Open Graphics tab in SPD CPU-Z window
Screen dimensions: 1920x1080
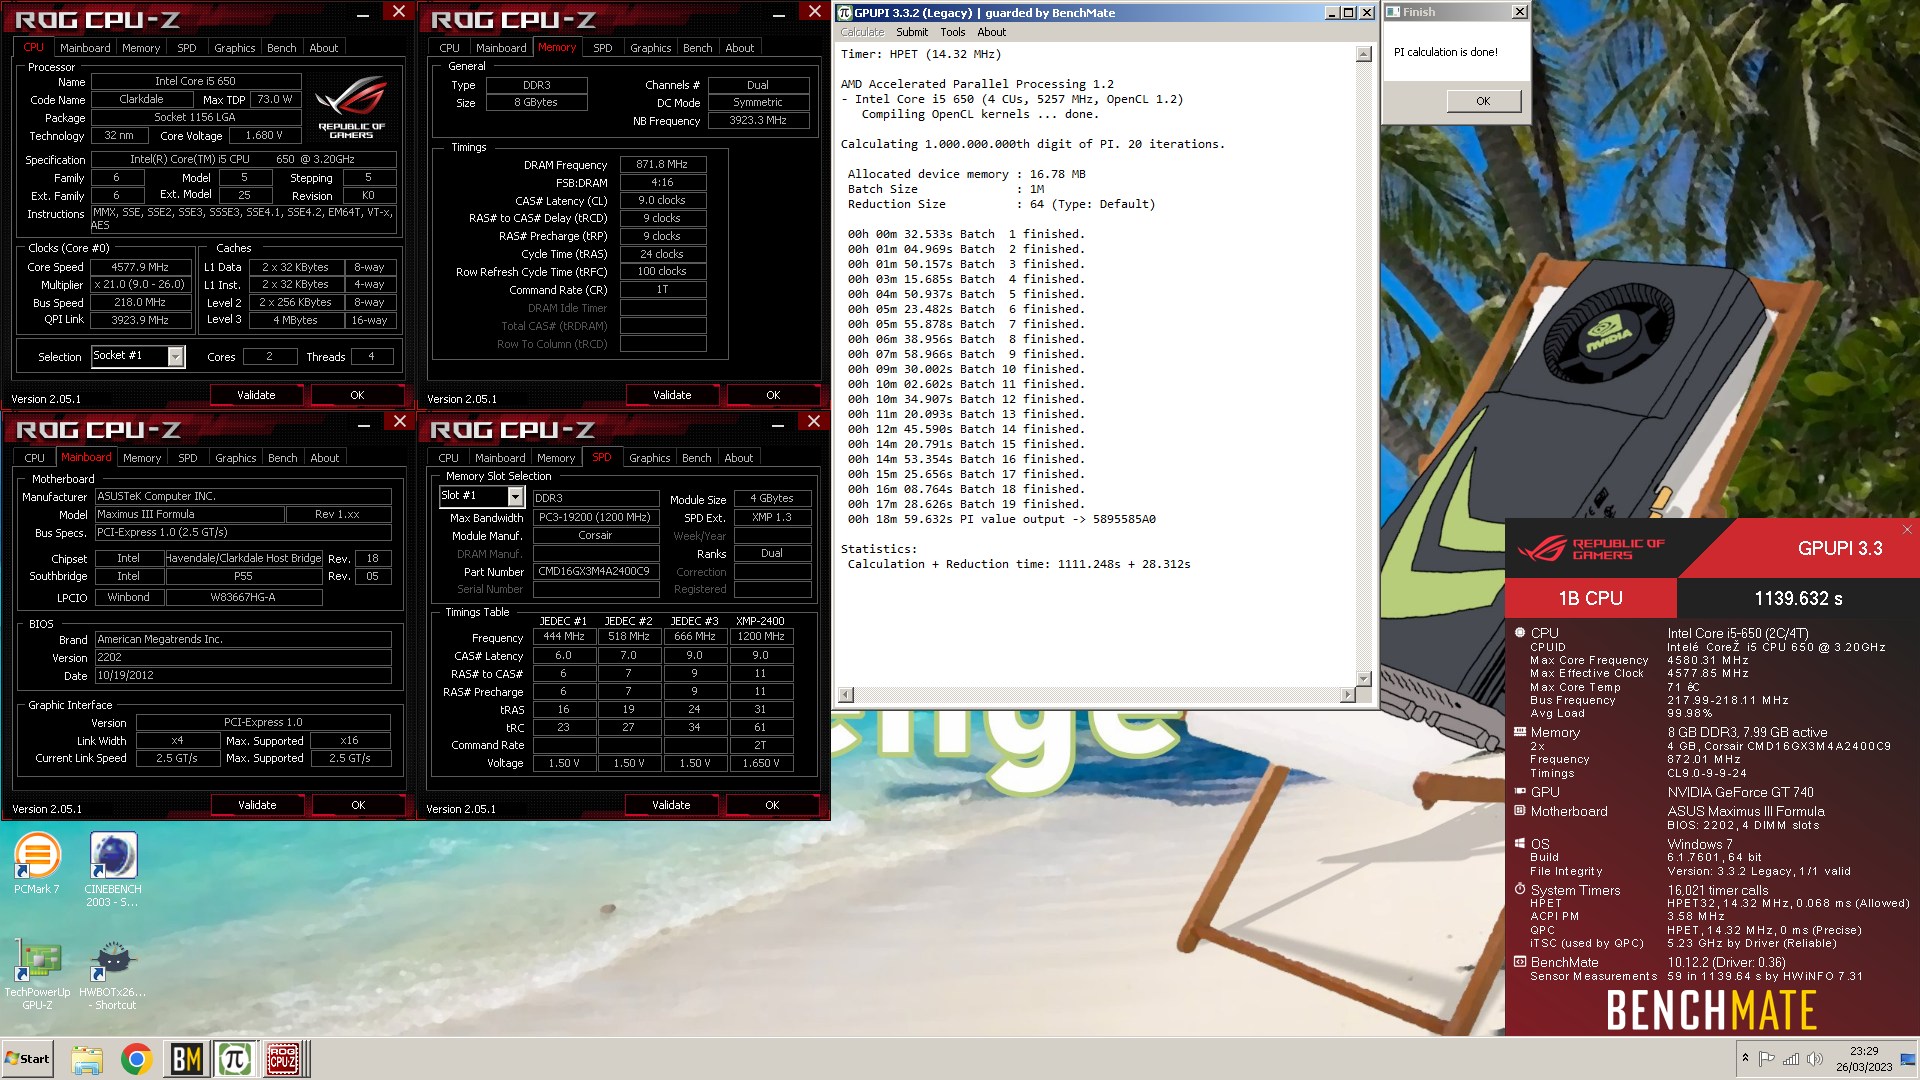650,458
